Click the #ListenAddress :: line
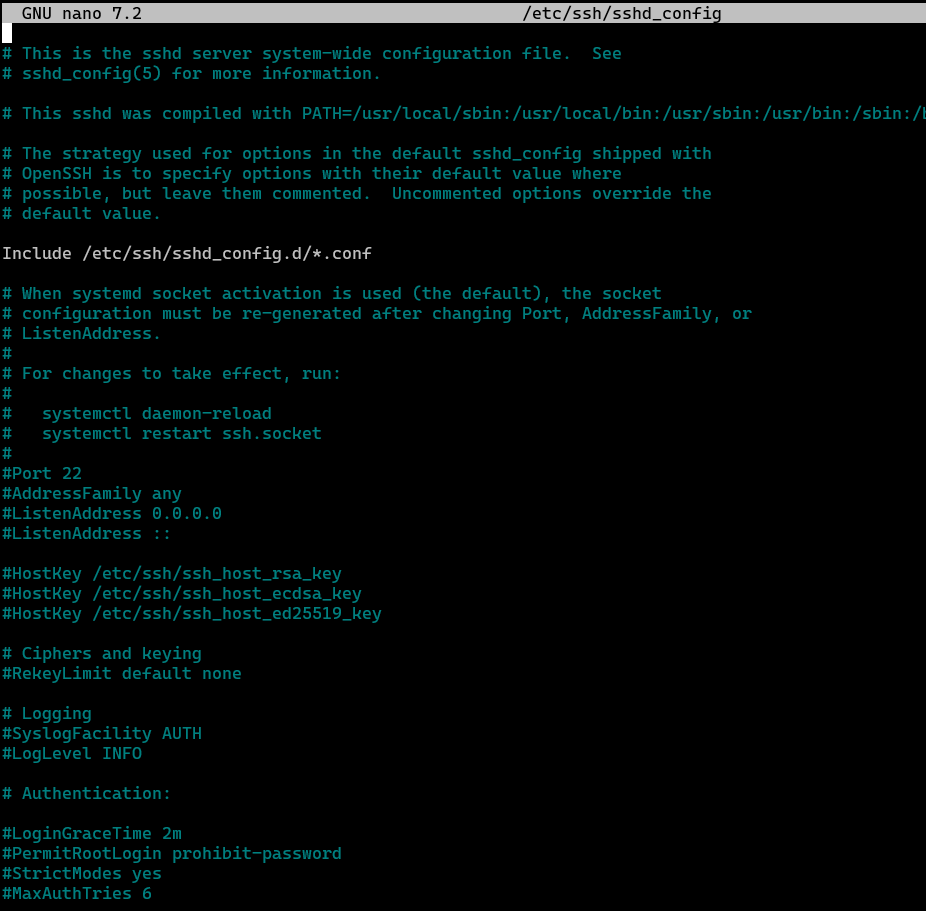The image size is (926, 911). point(85,533)
